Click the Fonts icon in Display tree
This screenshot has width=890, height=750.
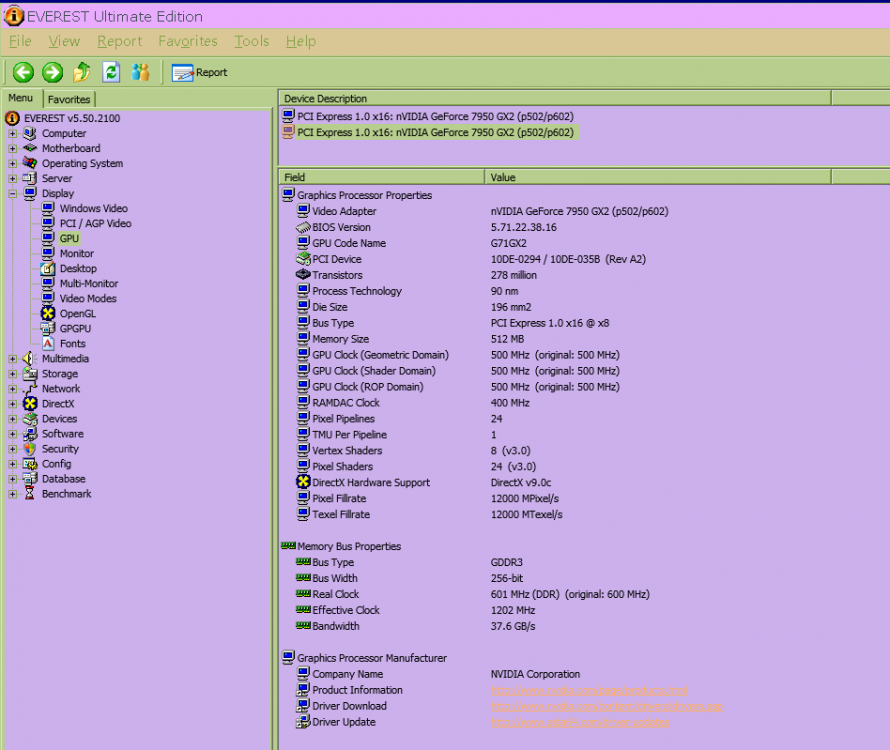coord(48,344)
